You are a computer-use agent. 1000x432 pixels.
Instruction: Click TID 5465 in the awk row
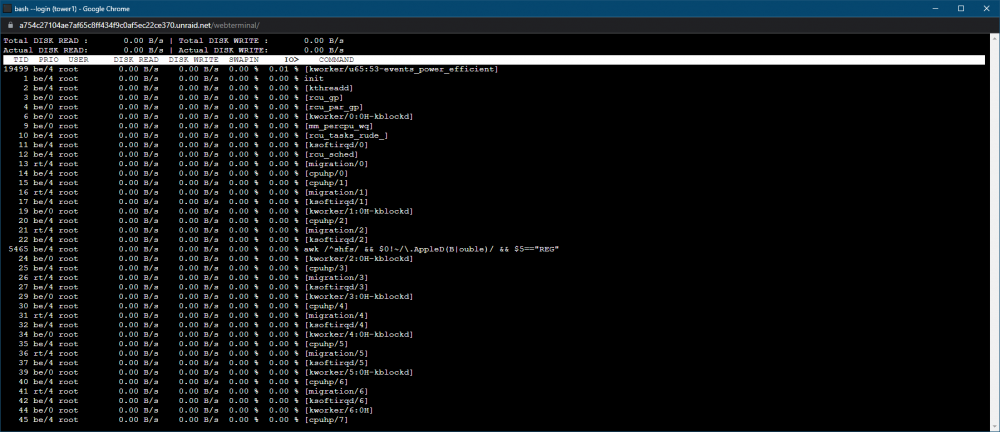point(18,249)
